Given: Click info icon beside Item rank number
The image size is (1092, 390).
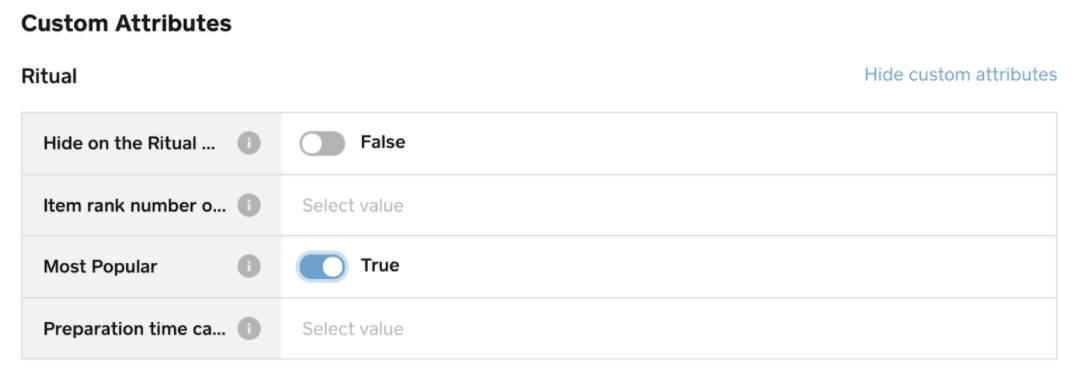Looking at the screenshot, I should tap(249, 205).
